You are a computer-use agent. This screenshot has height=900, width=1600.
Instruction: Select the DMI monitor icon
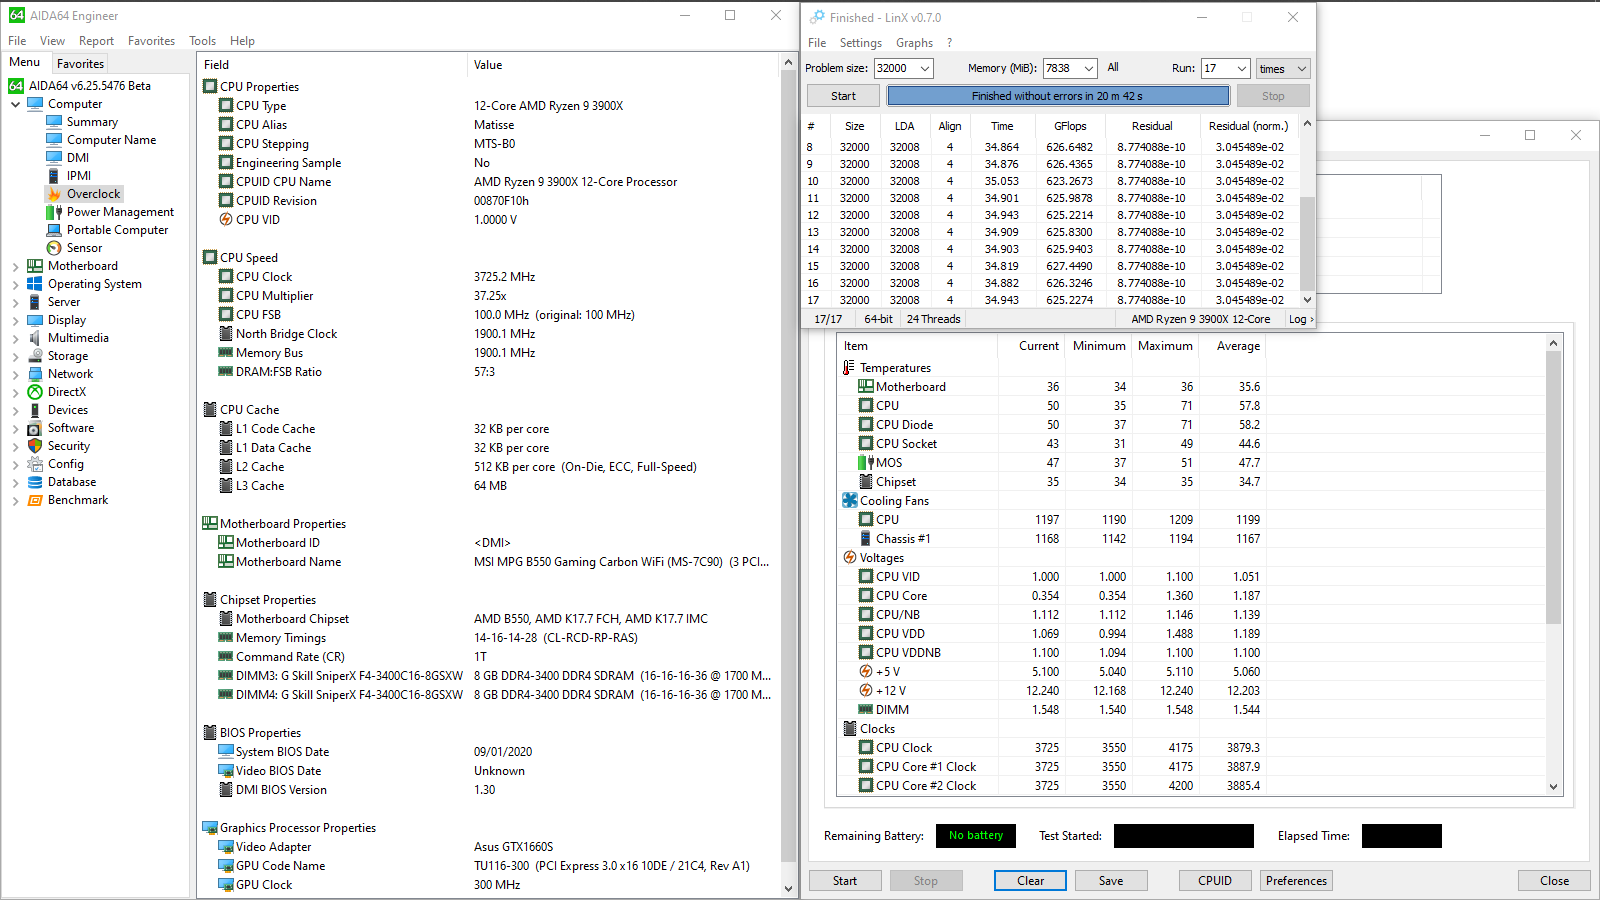pos(54,158)
